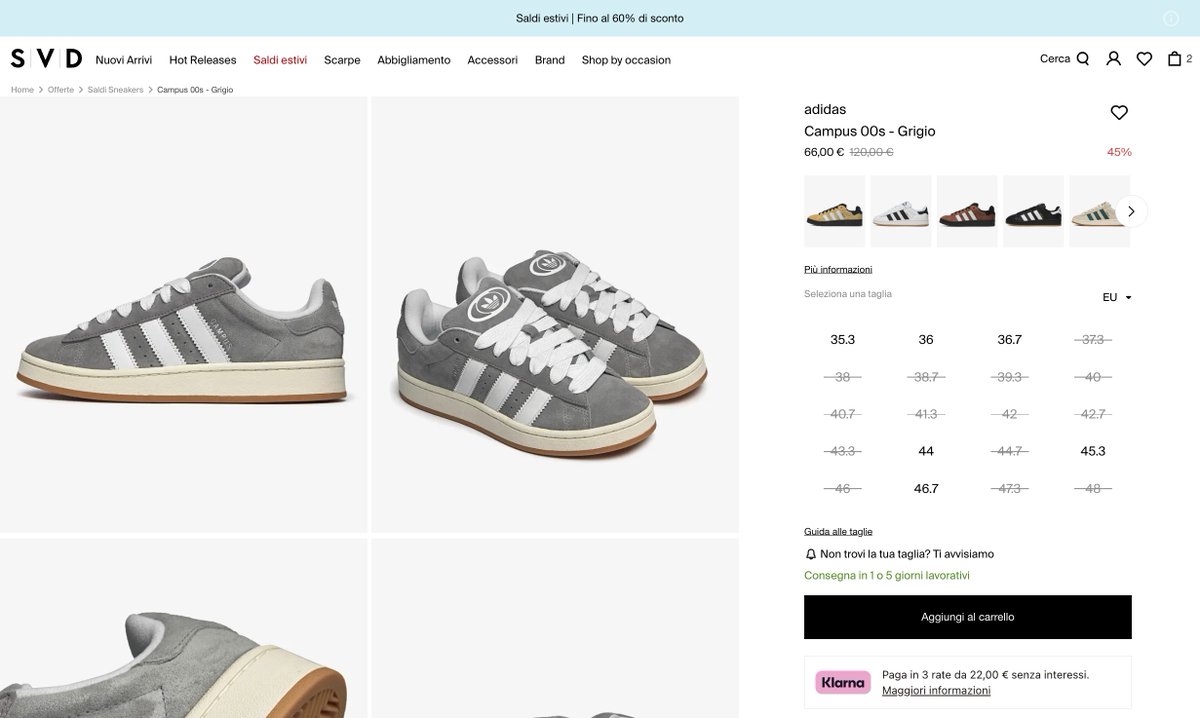The height and width of the screenshot is (718, 1200).
Task: Open pair-view grey shoes image
Action: tap(555, 315)
